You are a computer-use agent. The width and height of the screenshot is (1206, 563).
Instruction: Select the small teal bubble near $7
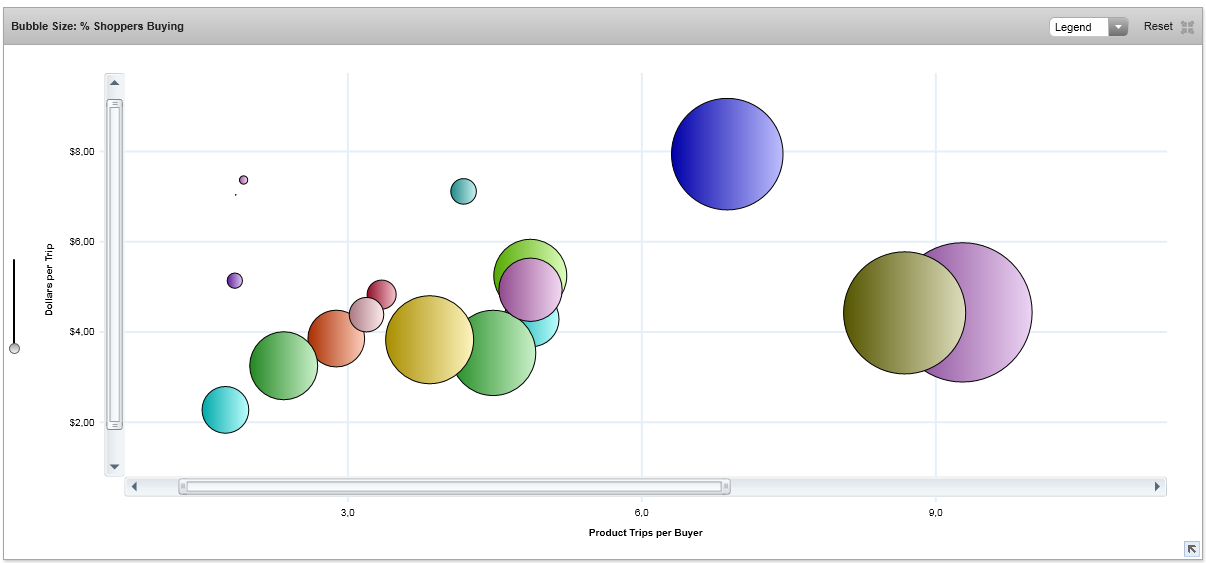(463, 191)
